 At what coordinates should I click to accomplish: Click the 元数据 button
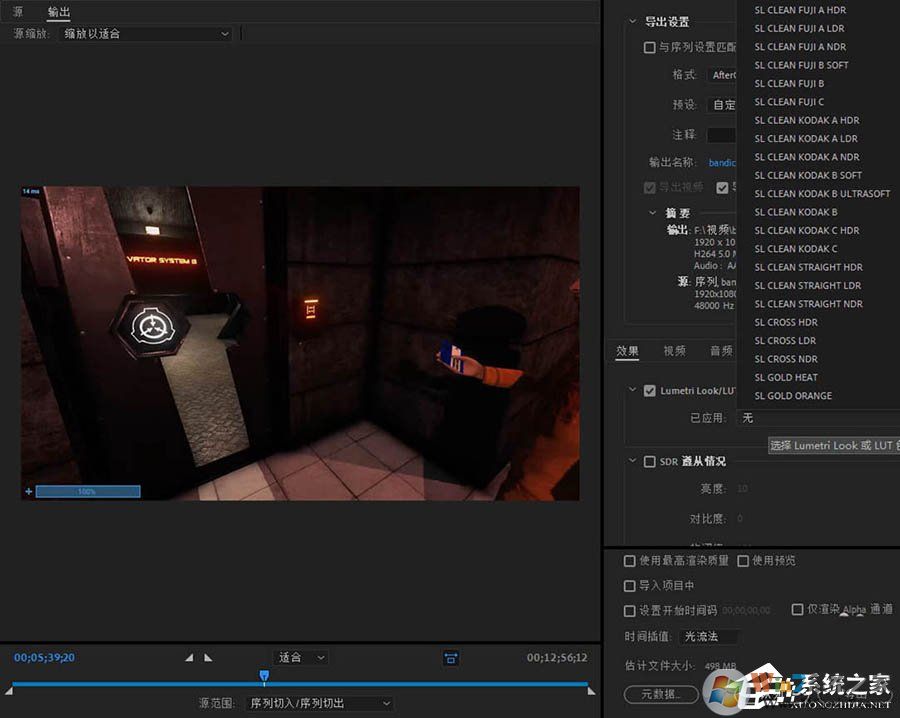point(660,694)
